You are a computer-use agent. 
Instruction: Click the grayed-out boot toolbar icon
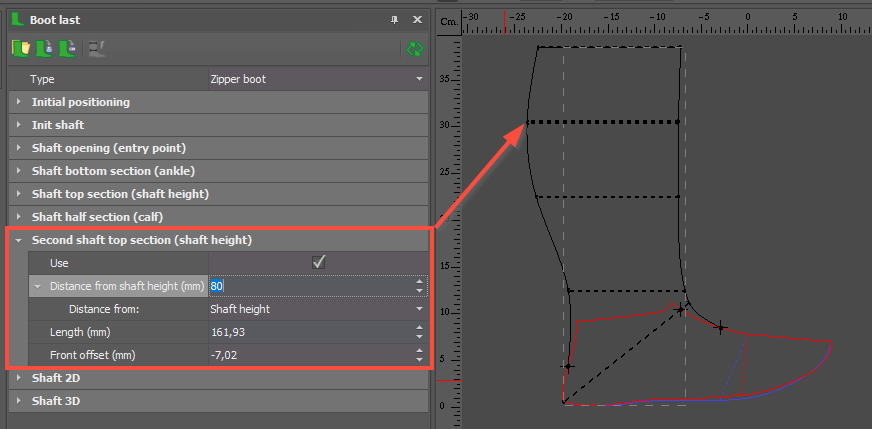click(96, 48)
